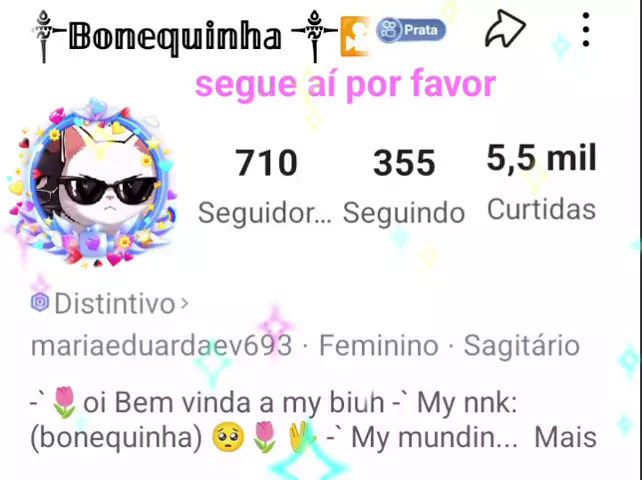View the 710 Seguidores list
This screenshot has height=480, width=642.
tap(265, 186)
